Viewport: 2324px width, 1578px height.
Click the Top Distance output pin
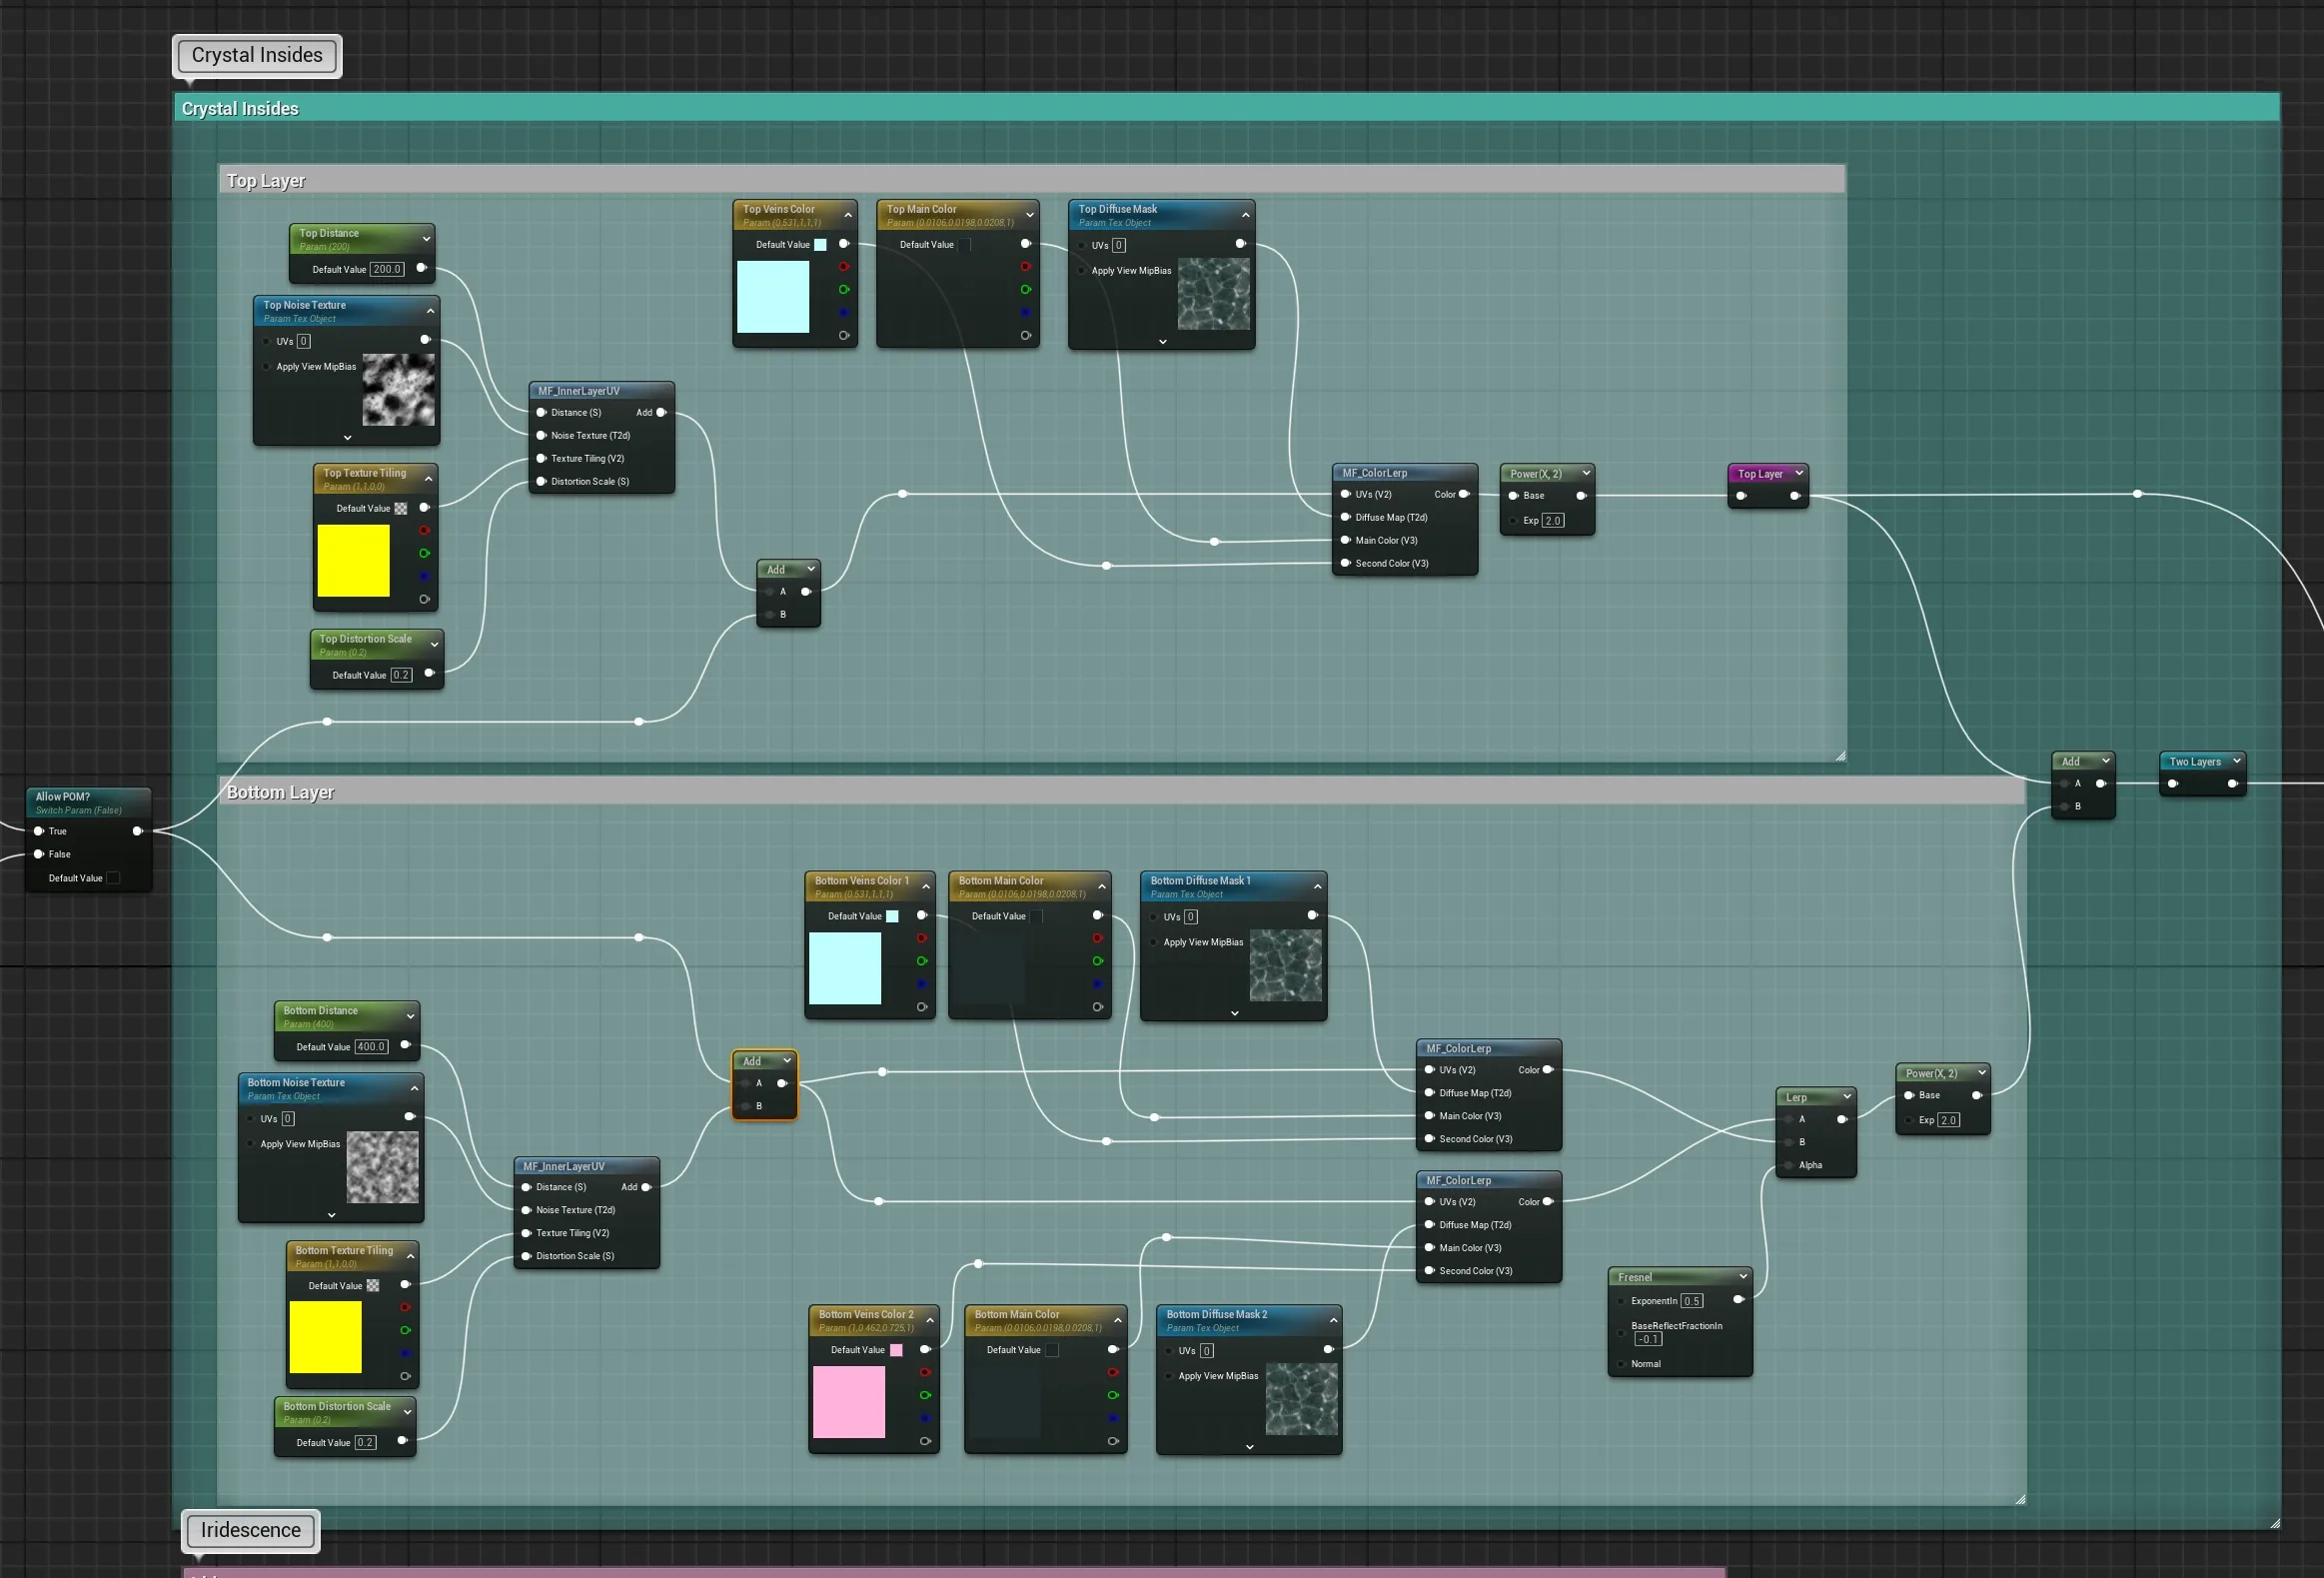421,268
